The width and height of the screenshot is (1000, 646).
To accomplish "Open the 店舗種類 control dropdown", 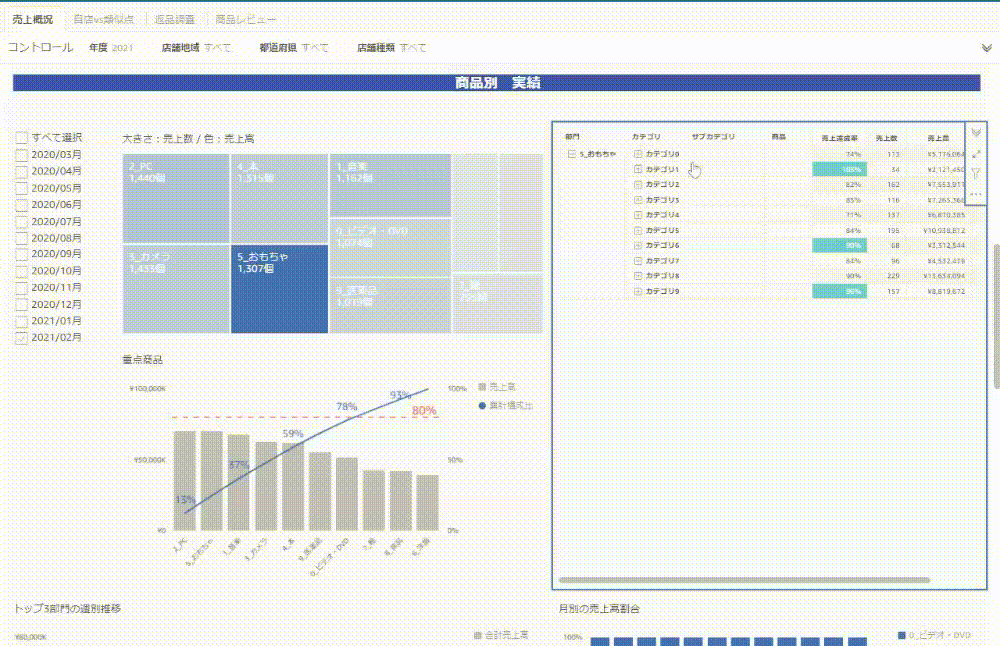I will [x=392, y=48].
